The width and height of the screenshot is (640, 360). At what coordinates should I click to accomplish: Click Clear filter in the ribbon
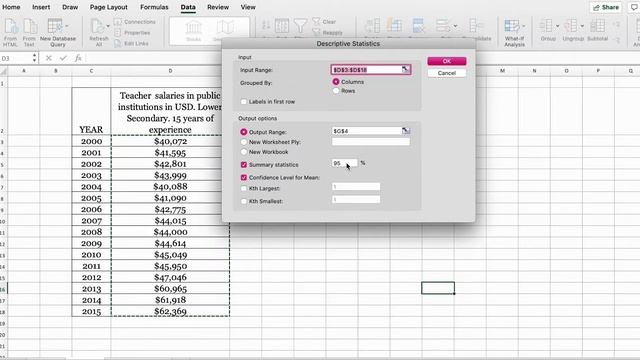[324, 22]
